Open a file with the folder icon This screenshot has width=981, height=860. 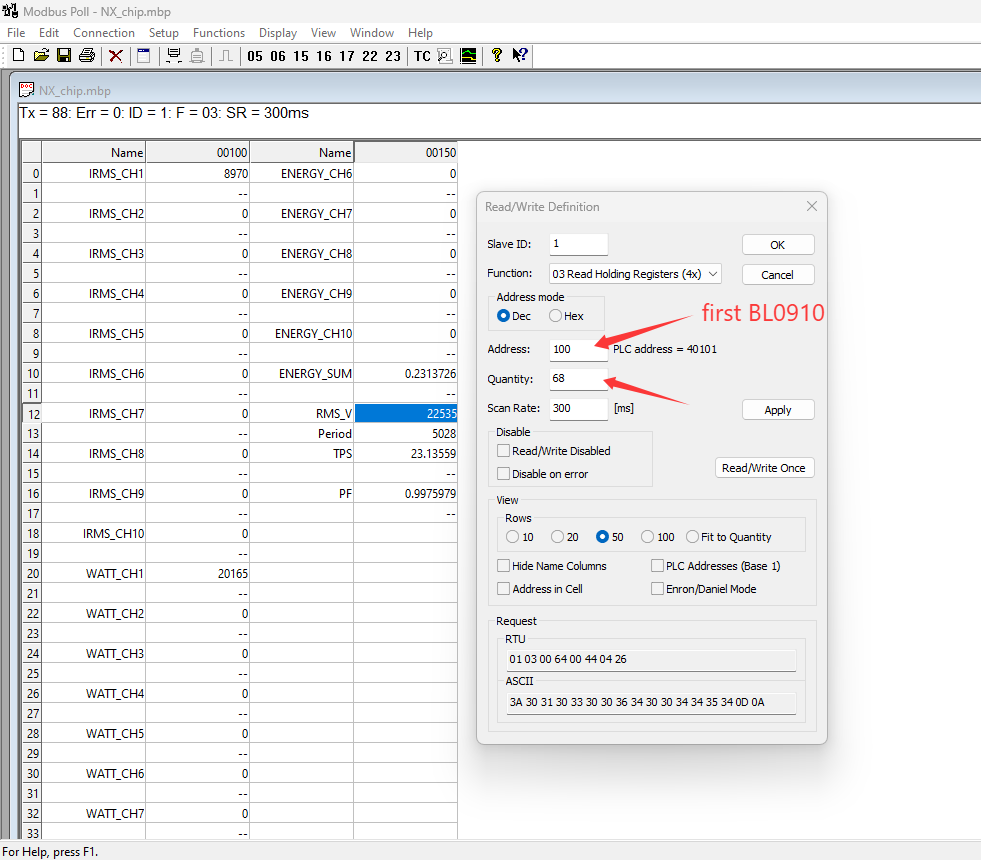click(x=41, y=56)
